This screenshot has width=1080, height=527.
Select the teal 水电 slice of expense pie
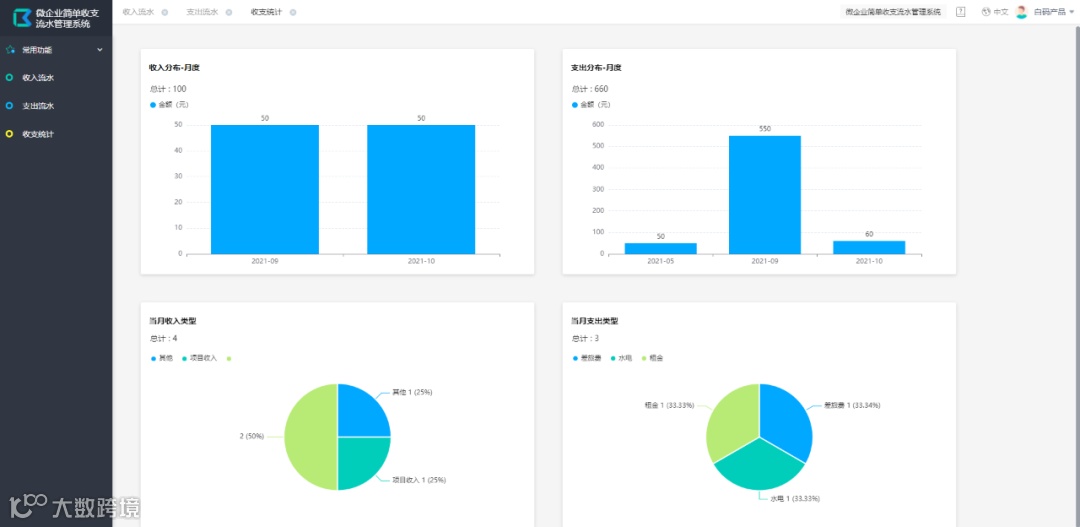[x=760, y=468]
